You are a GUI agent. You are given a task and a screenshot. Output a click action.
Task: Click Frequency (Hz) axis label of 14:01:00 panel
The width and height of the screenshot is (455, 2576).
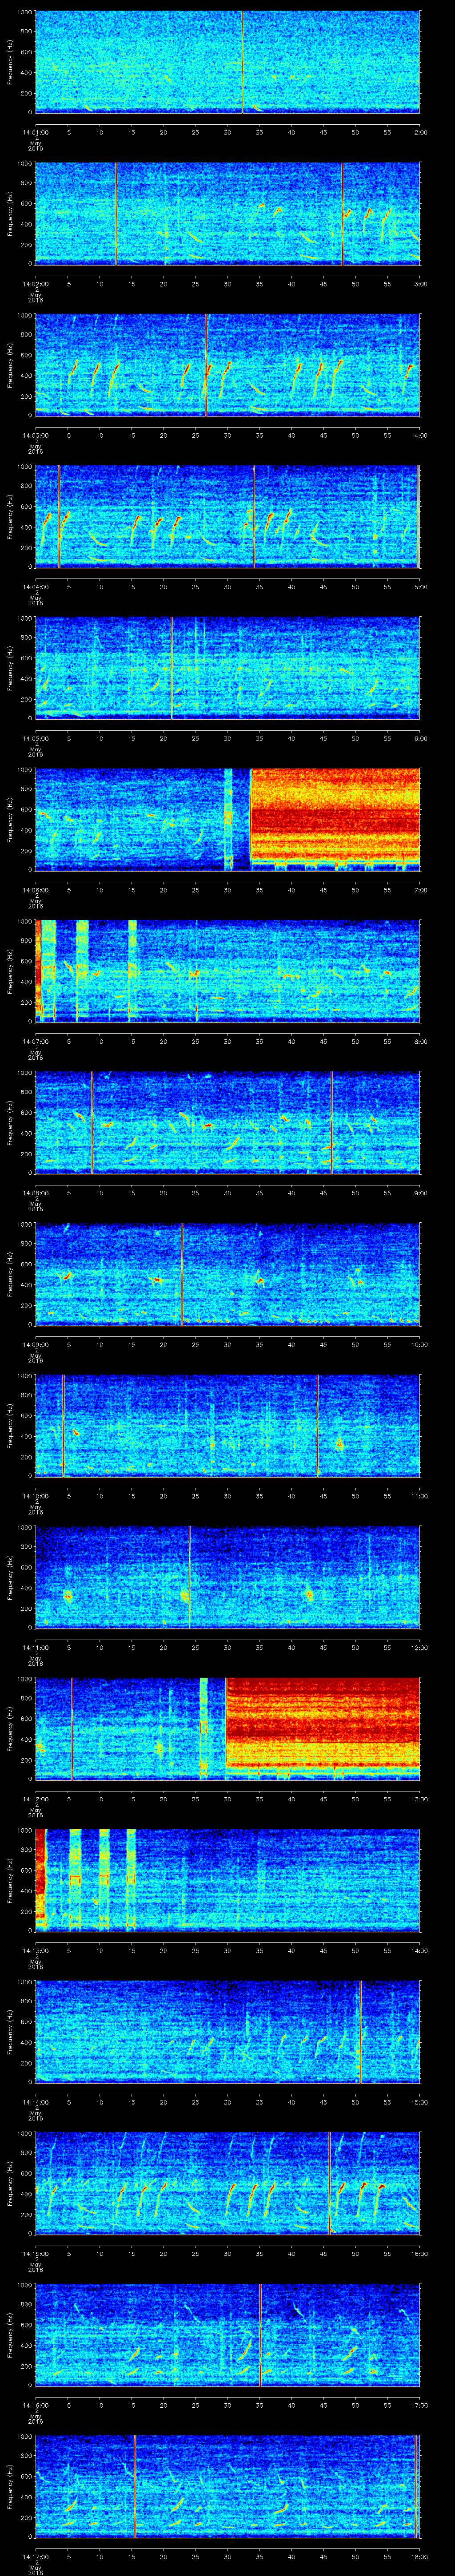pyautogui.click(x=10, y=62)
